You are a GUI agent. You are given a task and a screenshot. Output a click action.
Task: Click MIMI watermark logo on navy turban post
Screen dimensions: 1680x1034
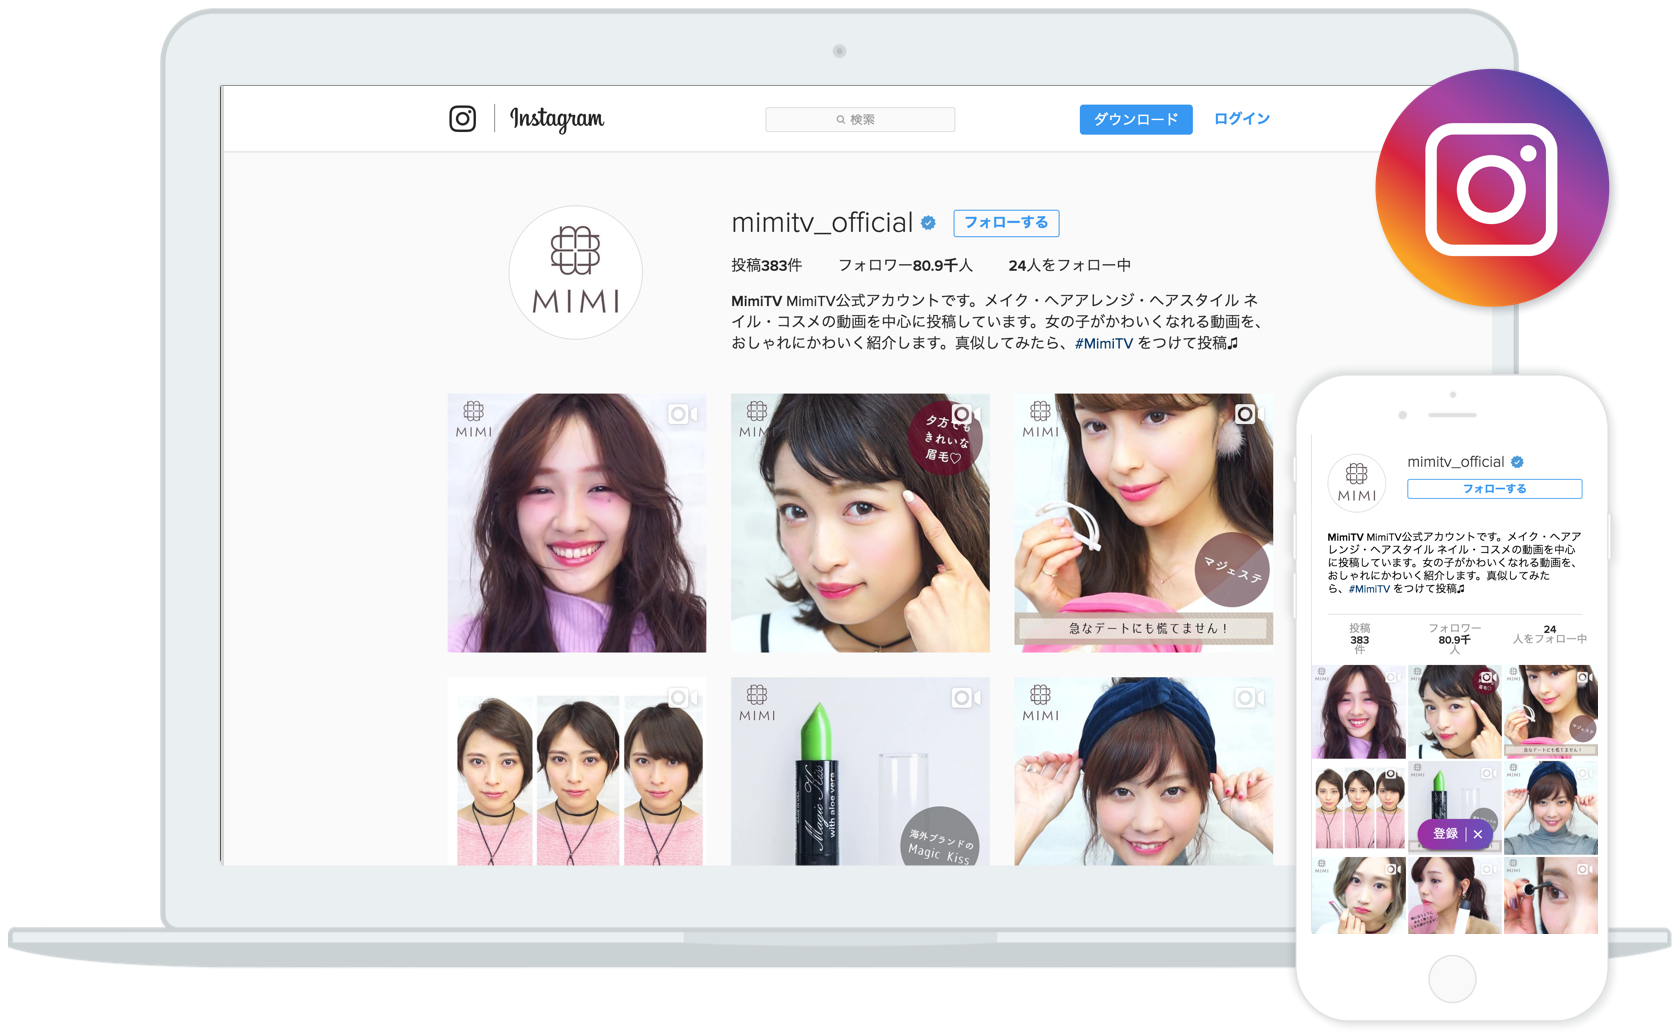click(1040, 703)
